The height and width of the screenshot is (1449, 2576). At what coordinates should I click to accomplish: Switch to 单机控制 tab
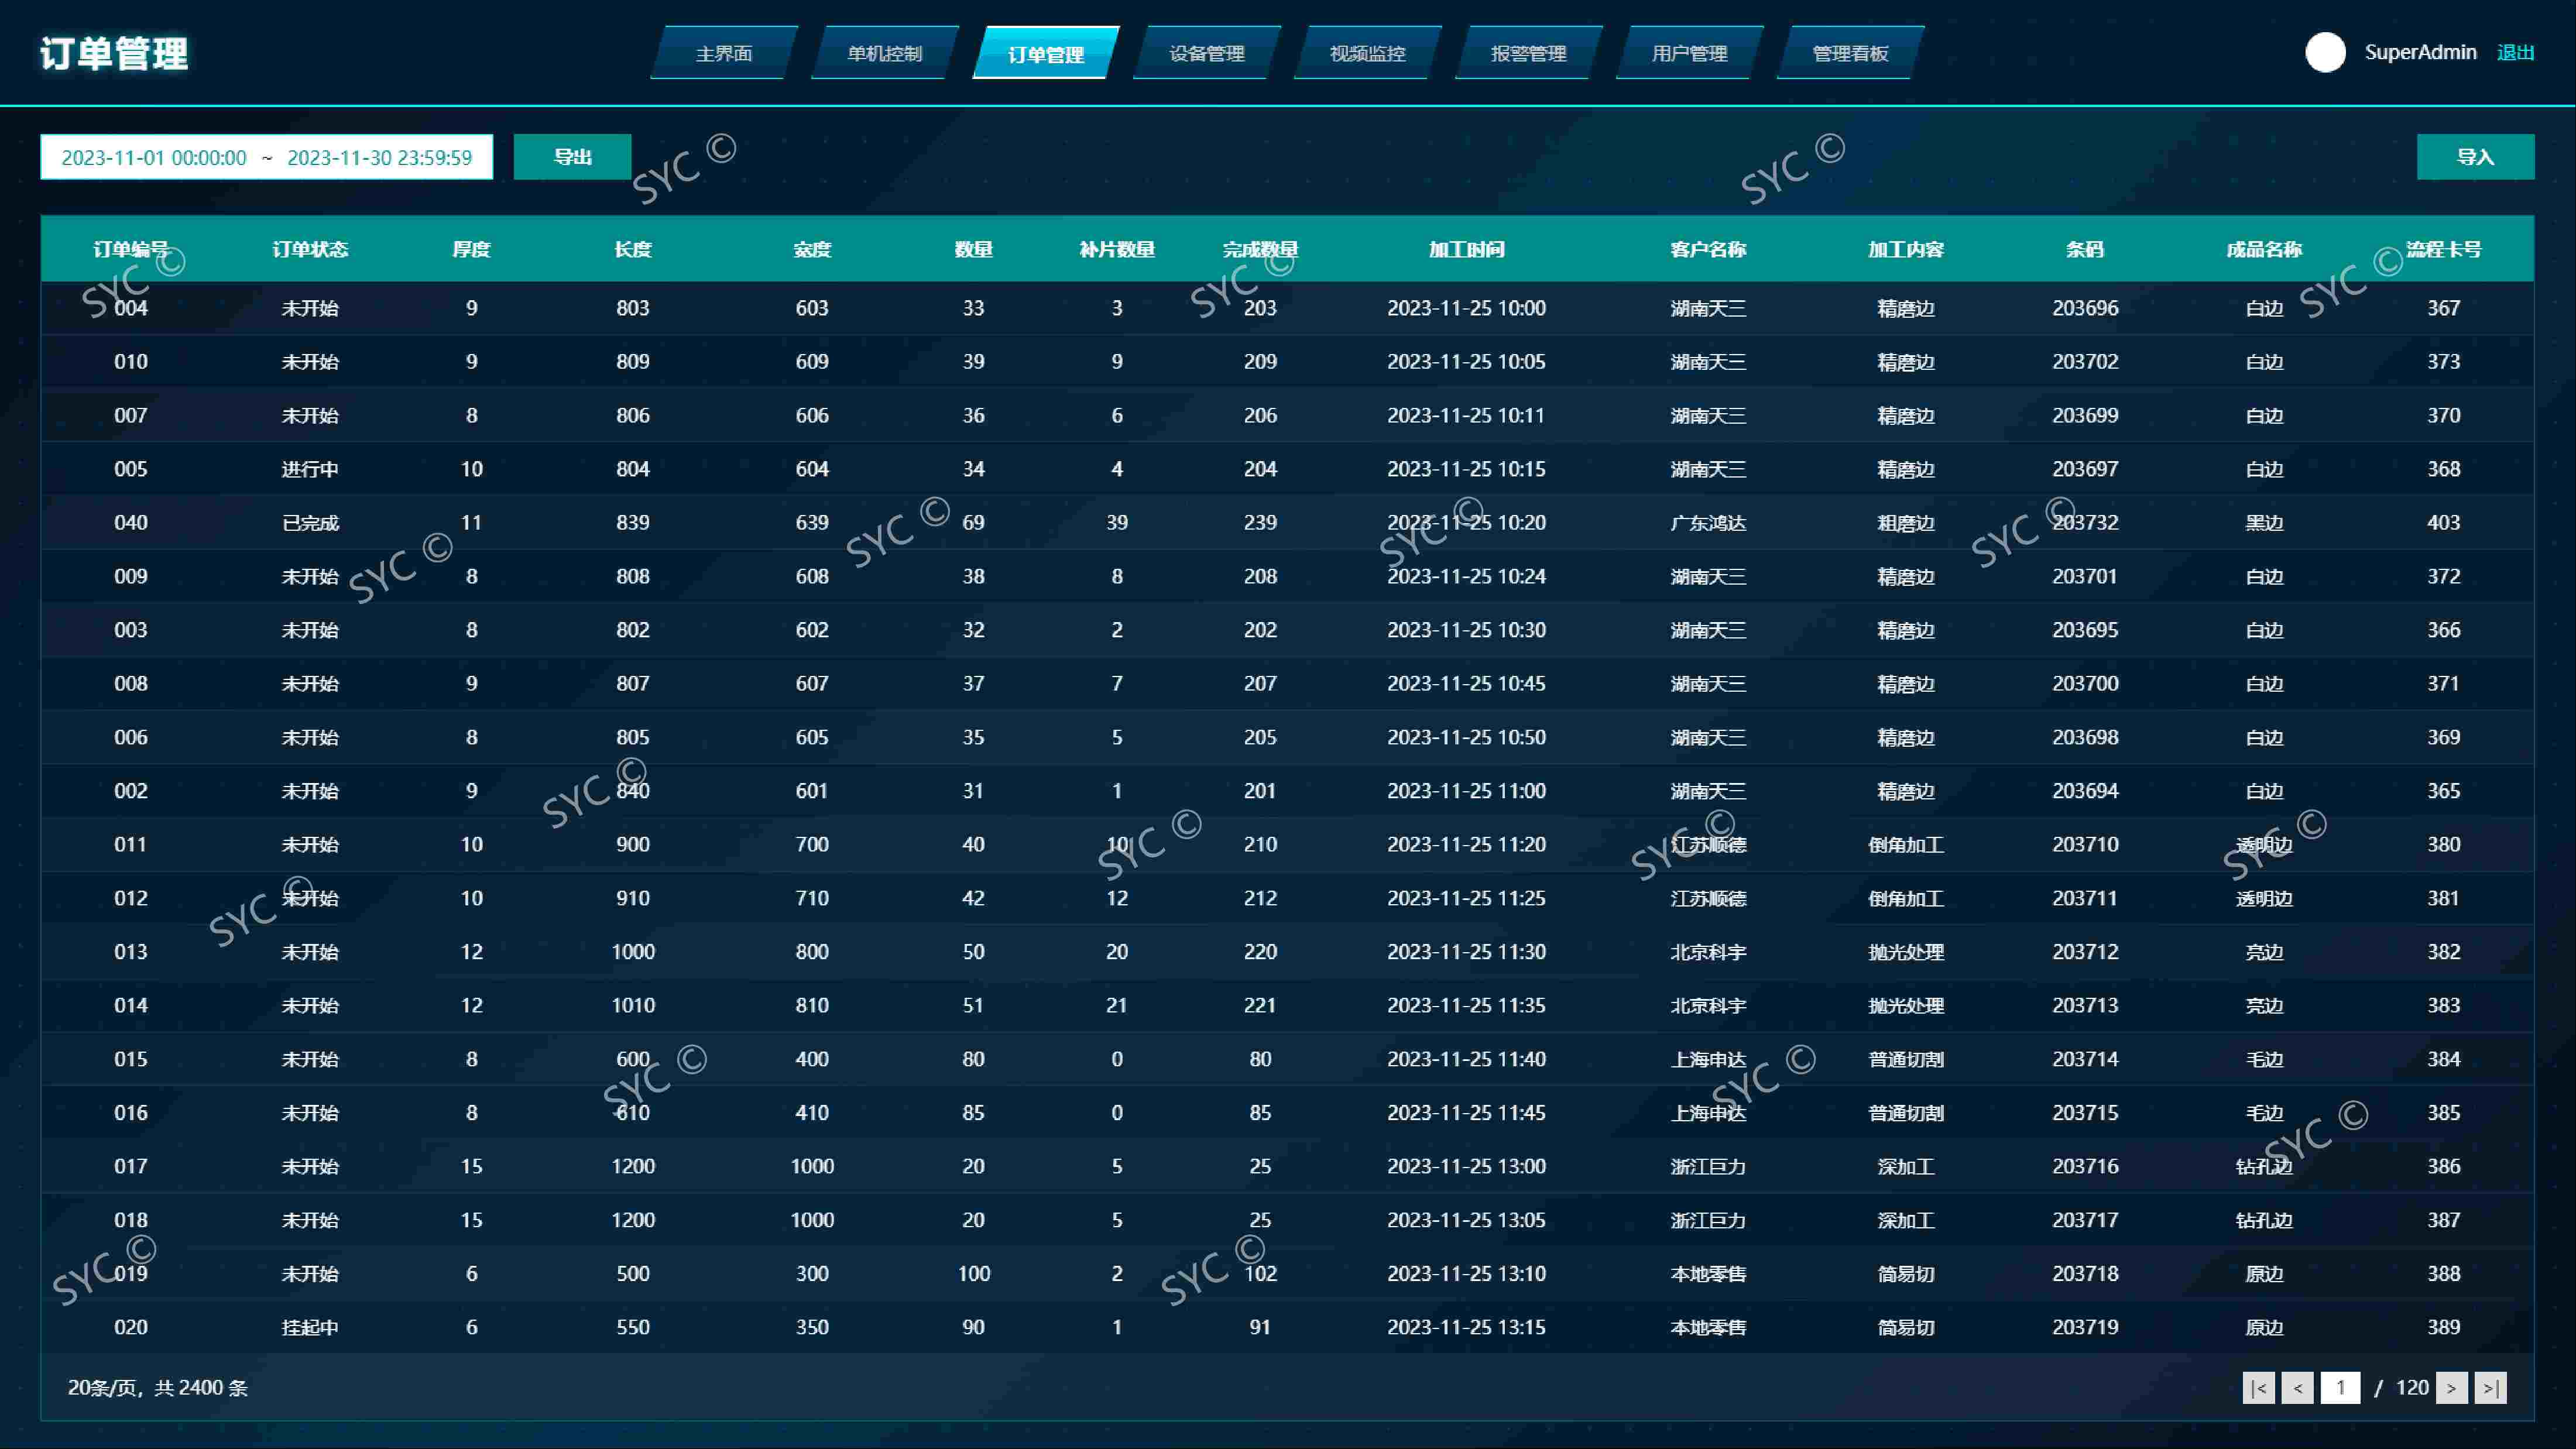[x=885, y=53]
